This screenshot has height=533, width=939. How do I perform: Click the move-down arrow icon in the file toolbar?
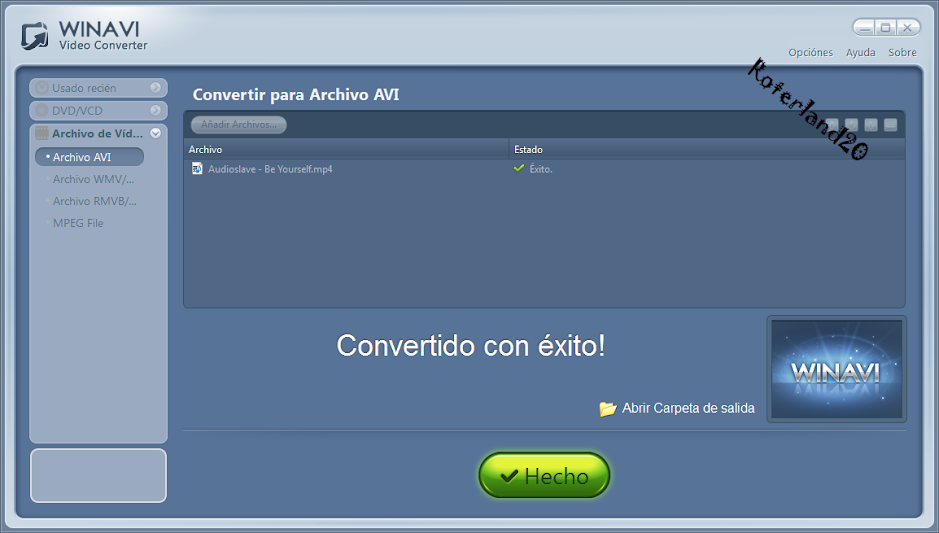[851, 125]
